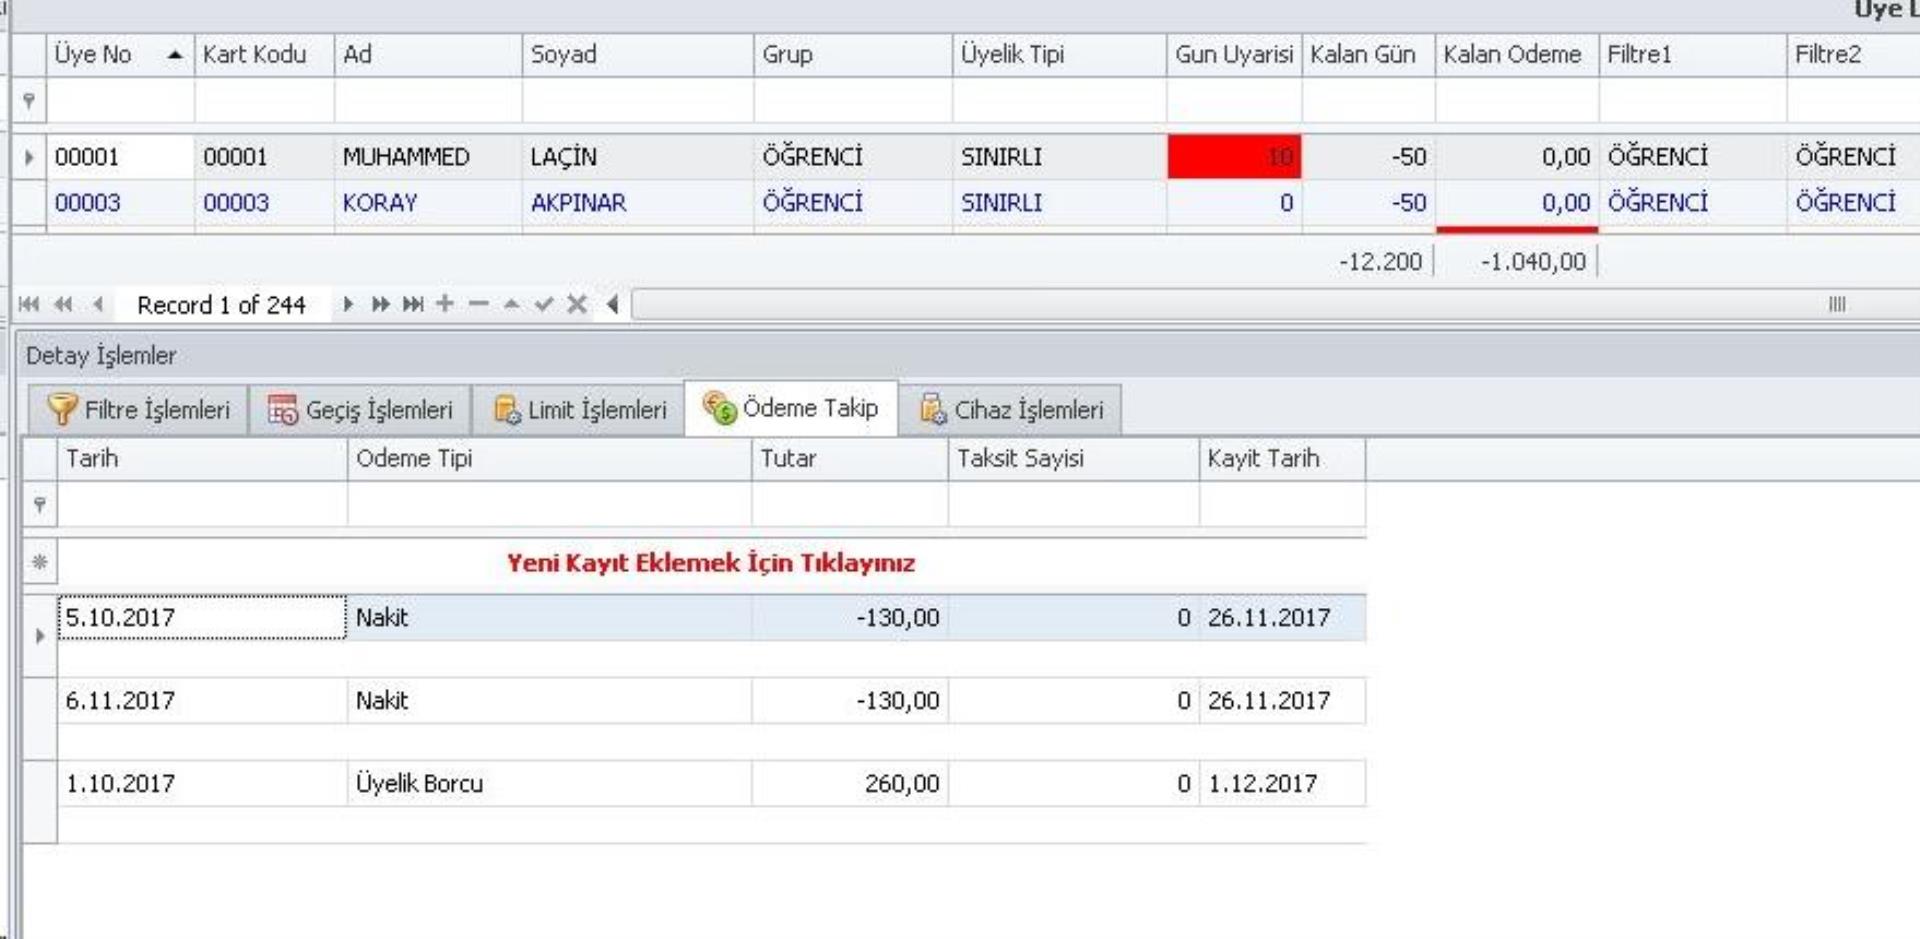
Task: Click the Soyad filter row field
Action: pyautogui.click(x=637, y=101)
